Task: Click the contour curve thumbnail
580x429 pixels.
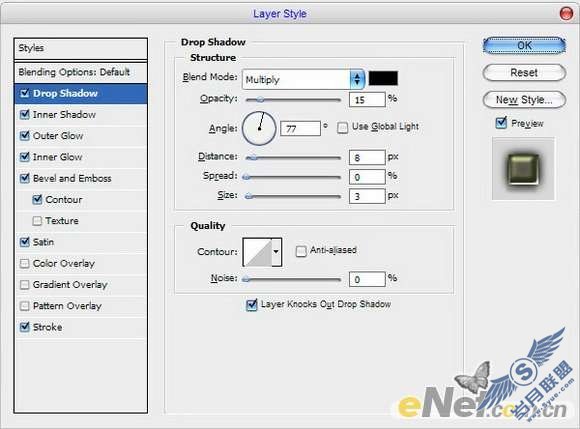Action: tap(257, 252)
